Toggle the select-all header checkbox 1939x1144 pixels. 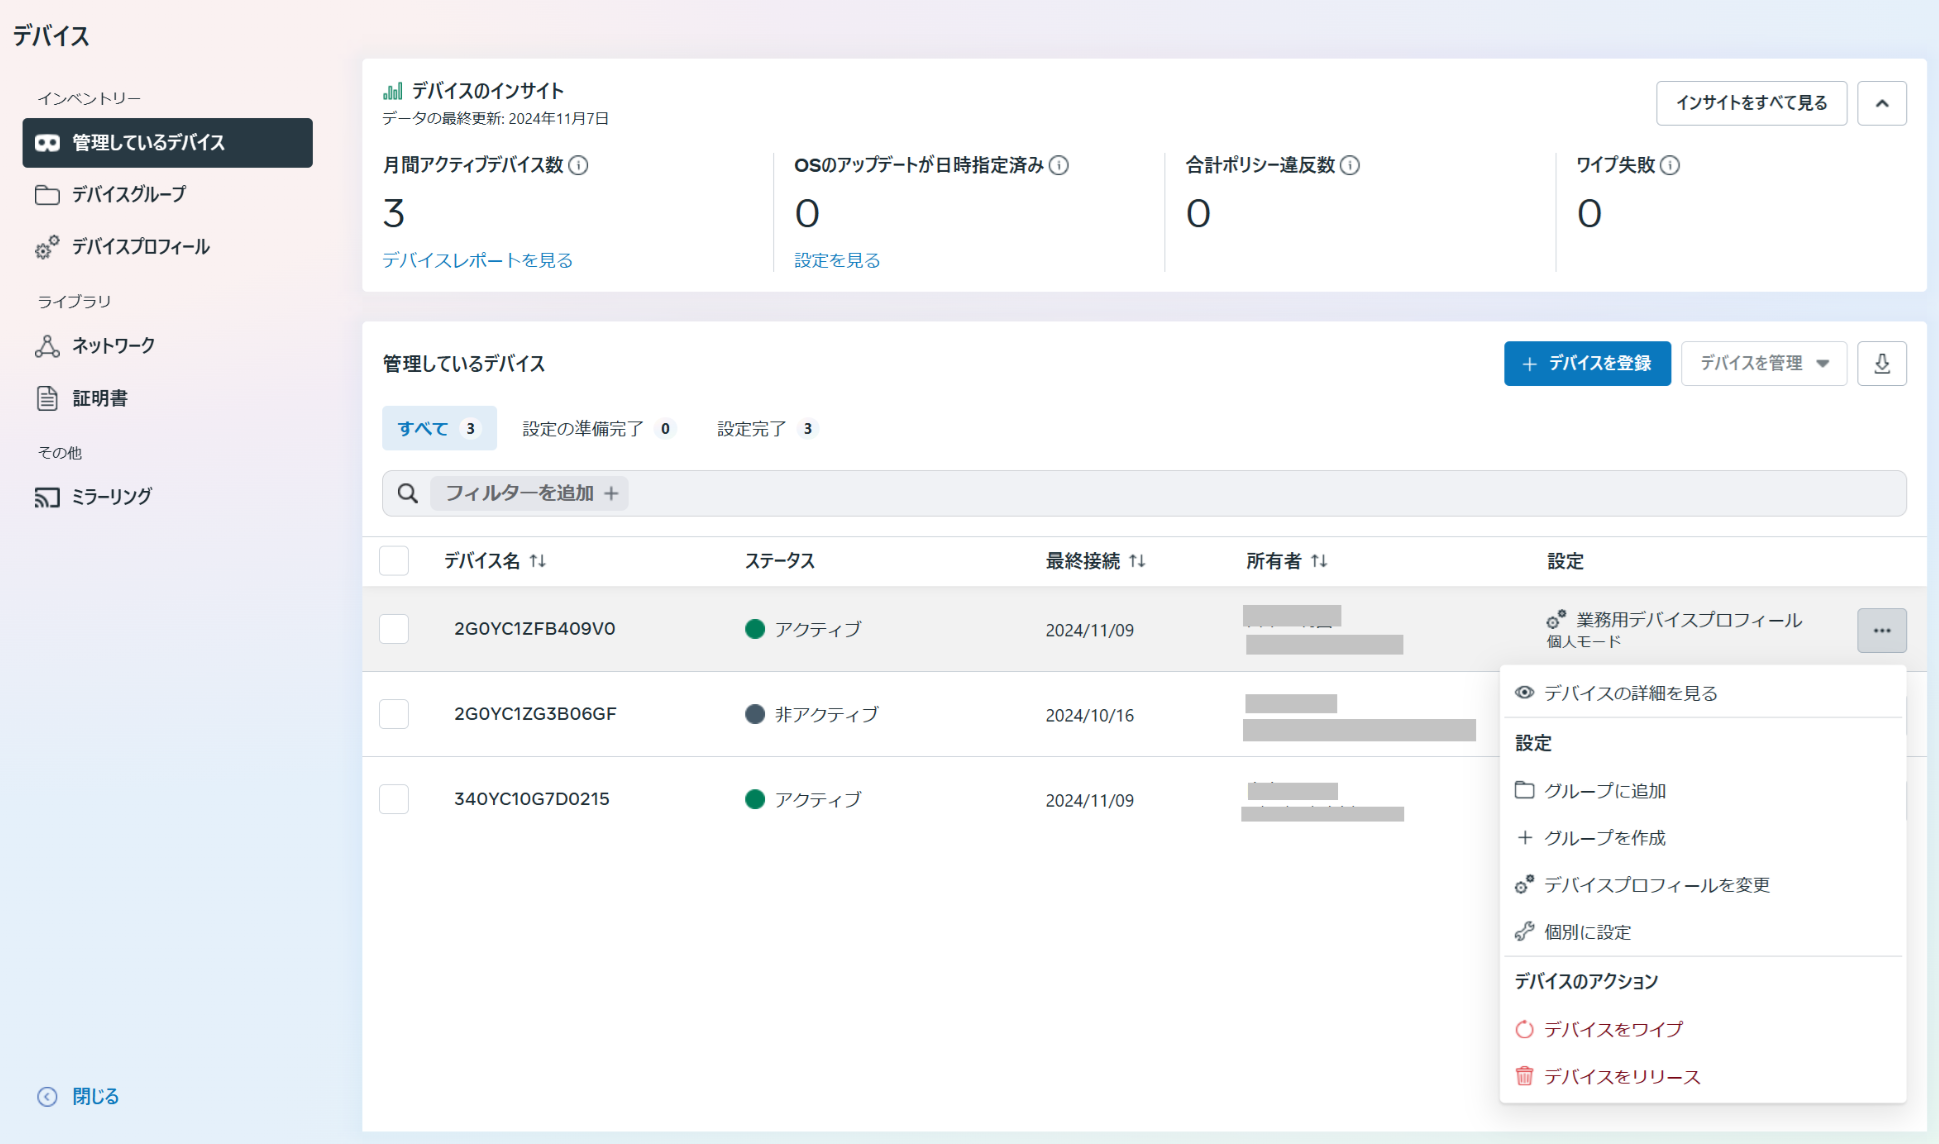pyautogui.click(x=394, y=560)
